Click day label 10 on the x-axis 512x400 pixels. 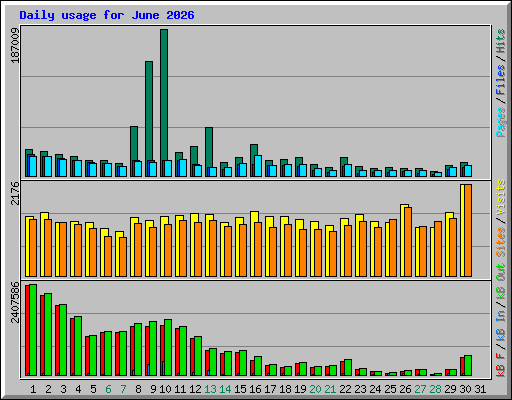point(165,389)
